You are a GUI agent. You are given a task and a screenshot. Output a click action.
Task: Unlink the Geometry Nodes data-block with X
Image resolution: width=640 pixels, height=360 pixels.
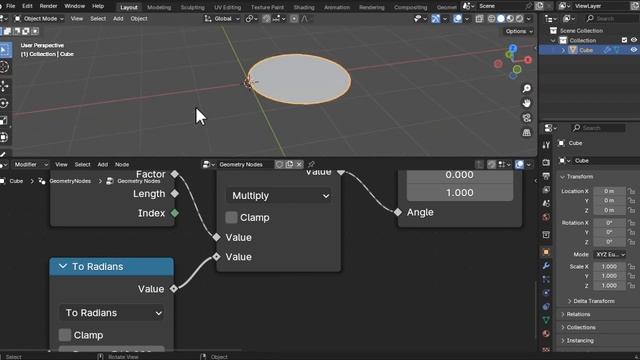pyautogui.click(x=299, y=164)
